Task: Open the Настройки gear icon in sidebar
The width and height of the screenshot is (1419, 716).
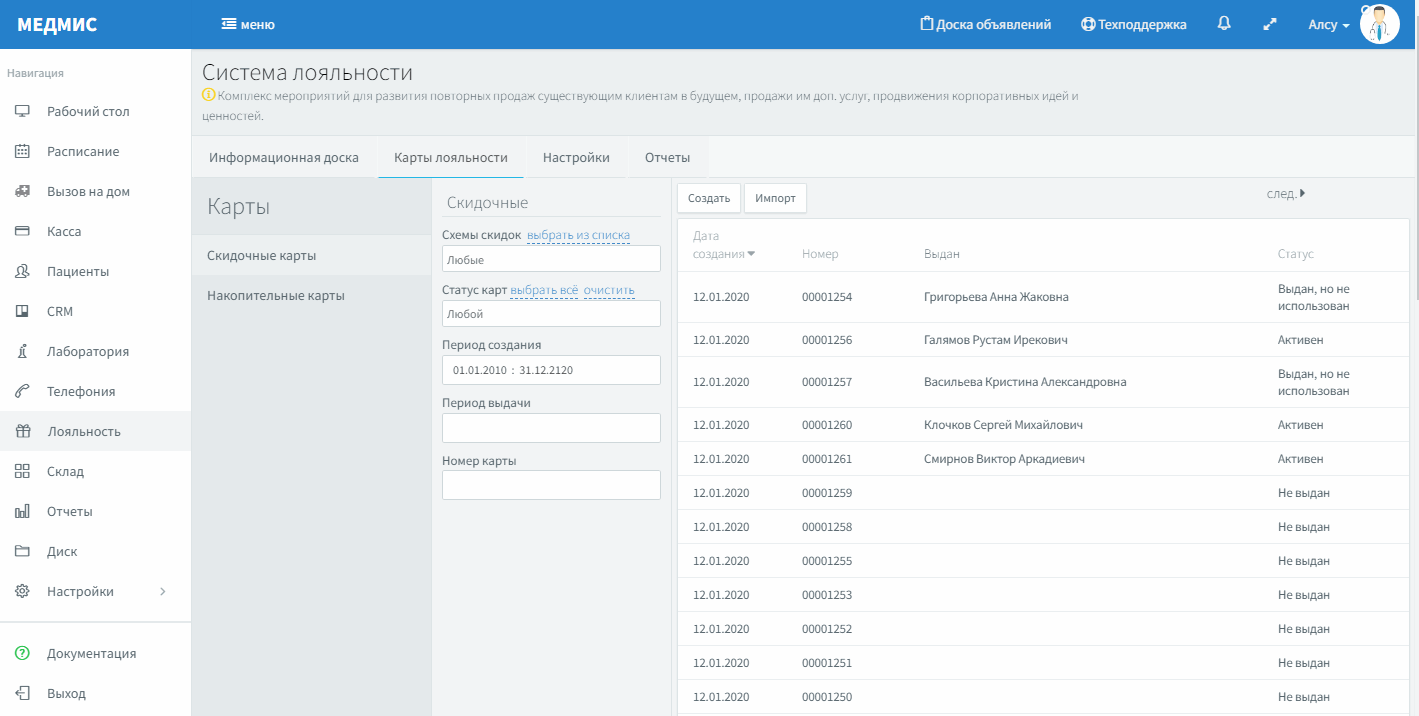Action: pos(22,591)
